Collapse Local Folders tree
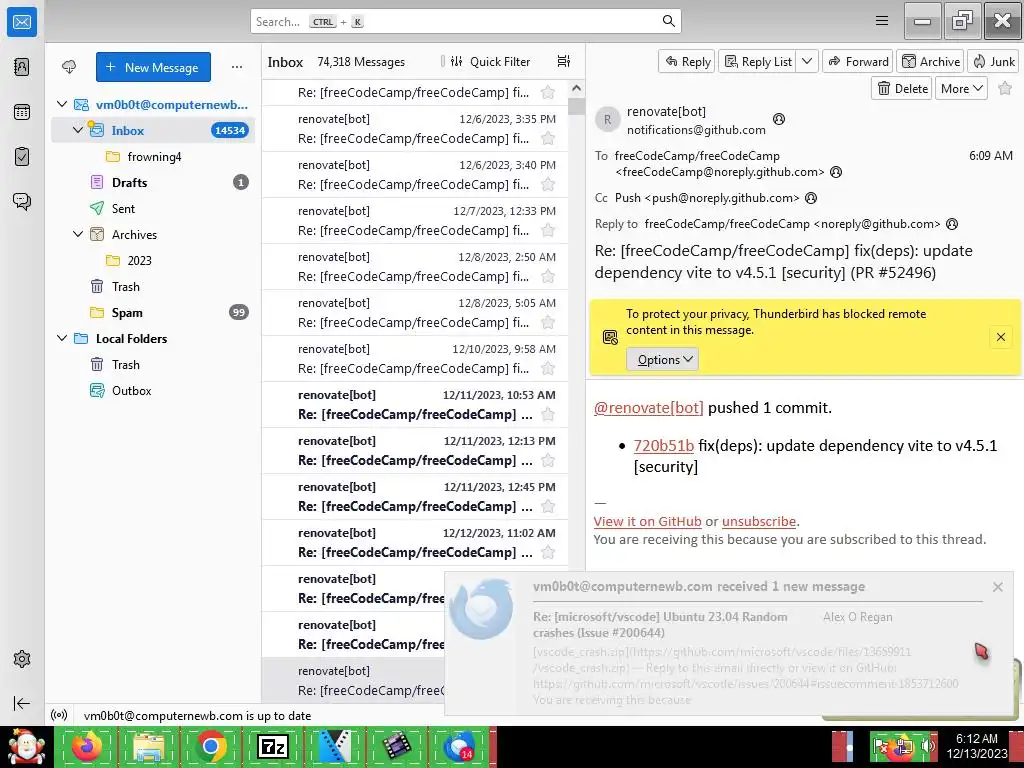The image size is (1024, 768). pos(62,338)
